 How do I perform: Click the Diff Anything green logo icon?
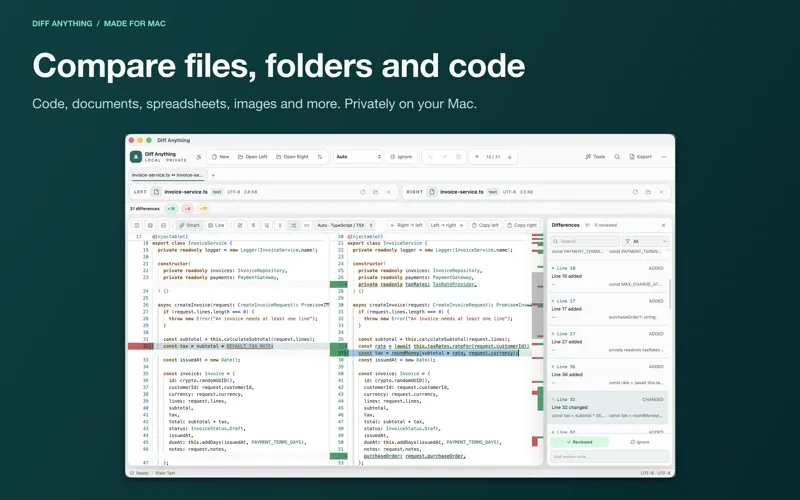[136, 157]
